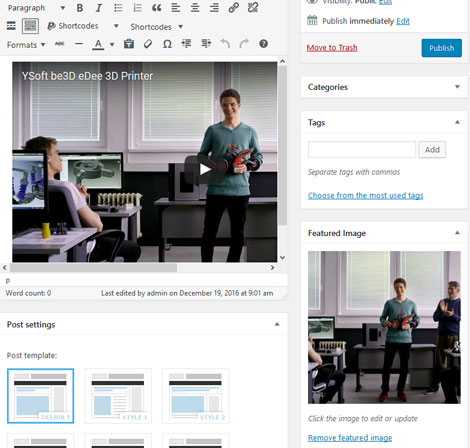
Task: Open the second Shortcodes dropdown
Action: click(x=157, y=27)
